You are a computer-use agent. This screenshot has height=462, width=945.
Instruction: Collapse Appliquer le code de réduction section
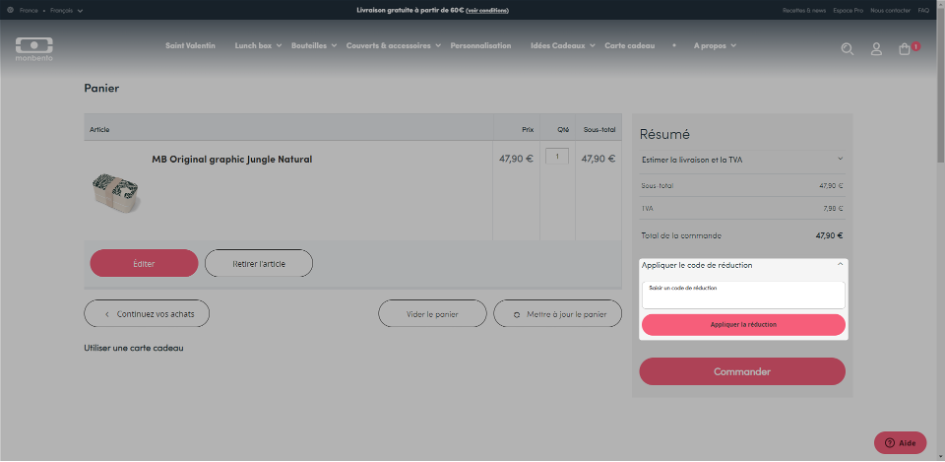pyautogui.click(x=840, y=264)
